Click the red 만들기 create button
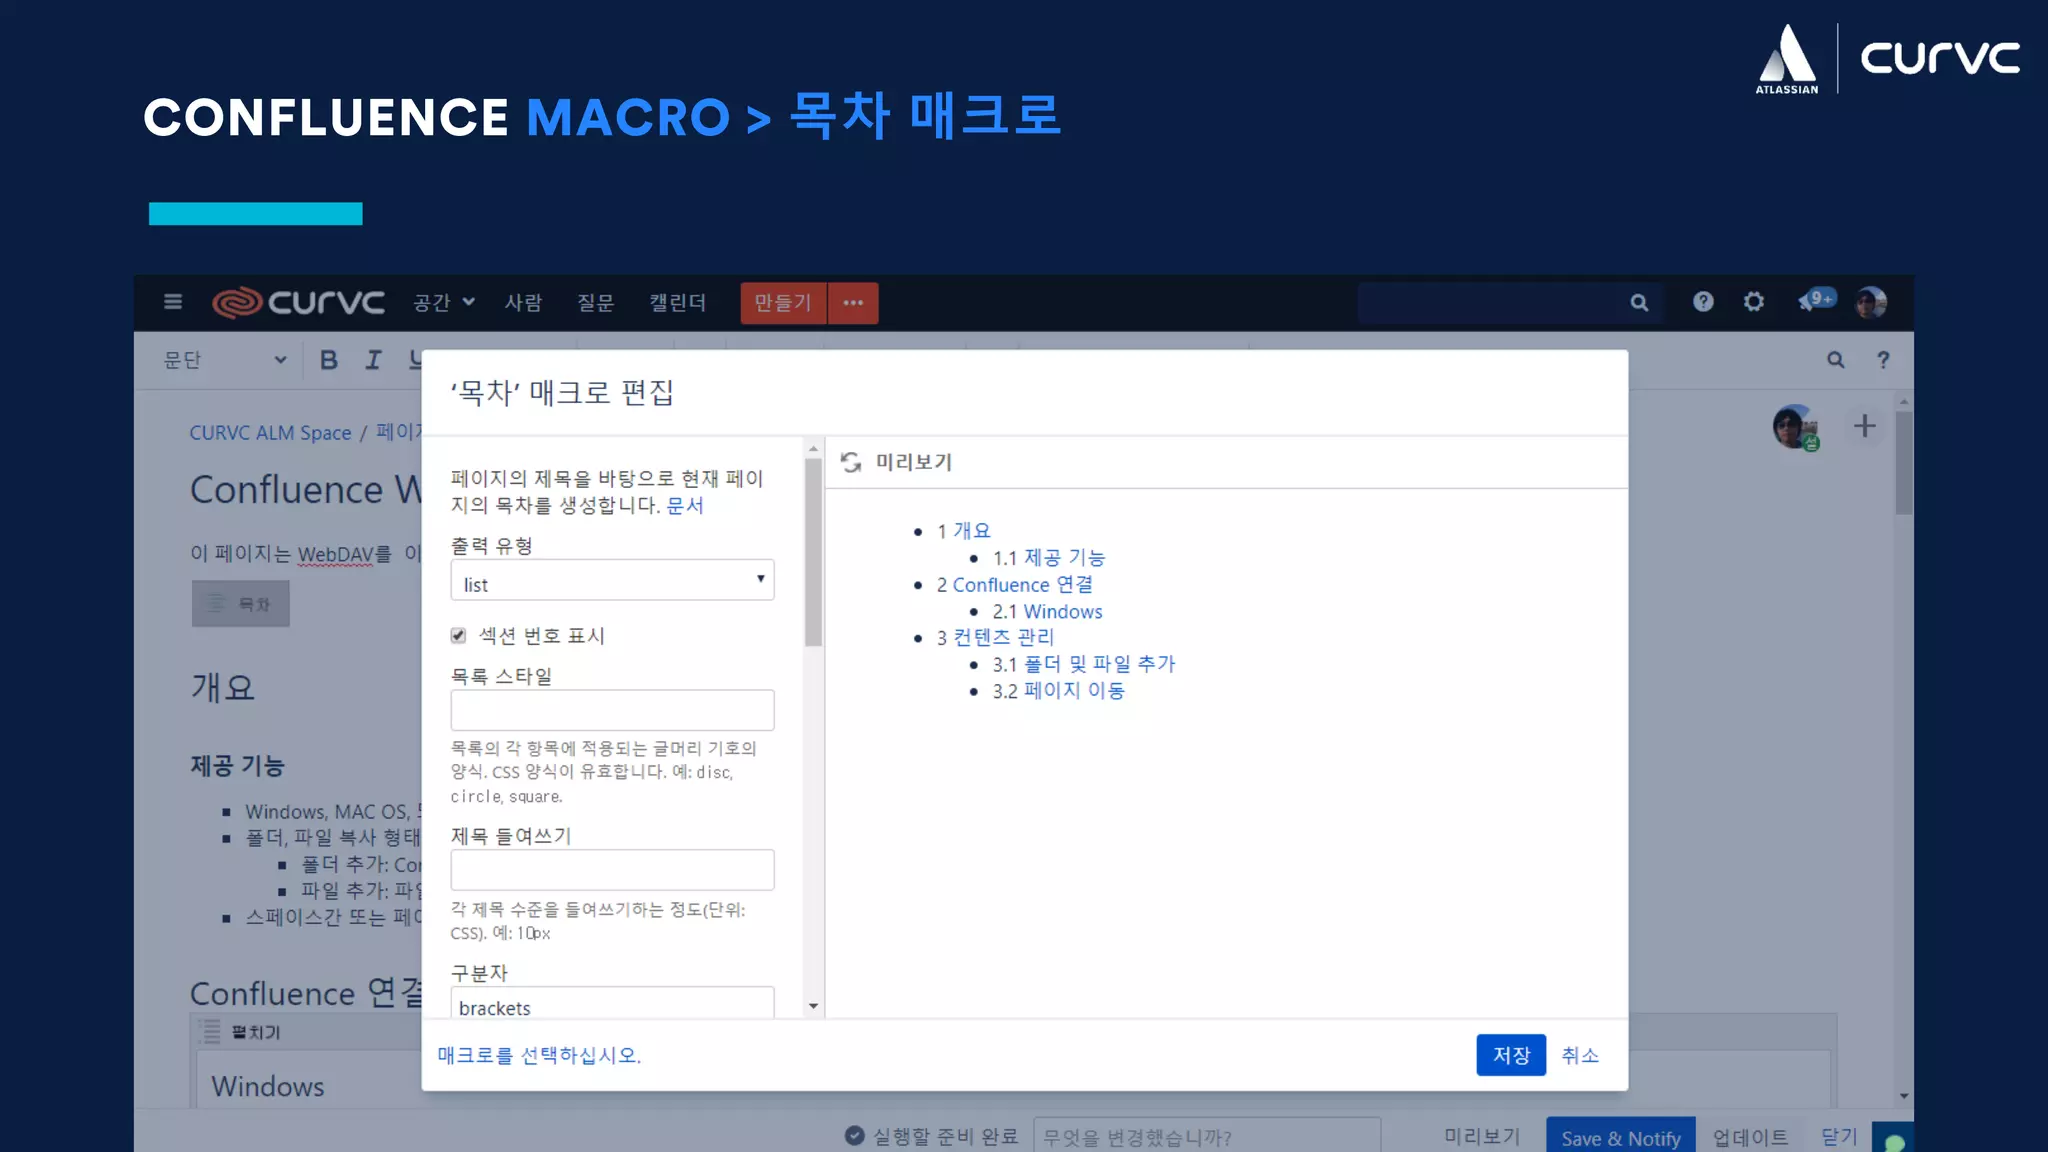This screenshot has height=1152, width=2048. pos(783,303)
